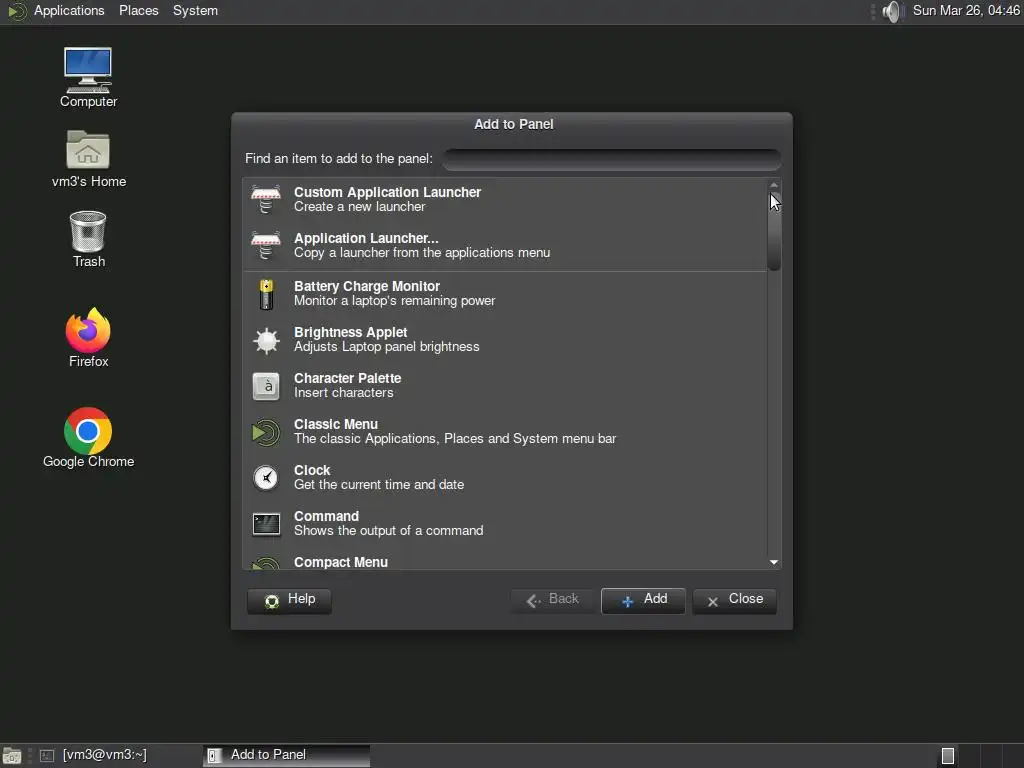Viewport: 1024px width, 768px height.
Task: Select the Add to Panel taskbar entry
Action: click(287, 755)
